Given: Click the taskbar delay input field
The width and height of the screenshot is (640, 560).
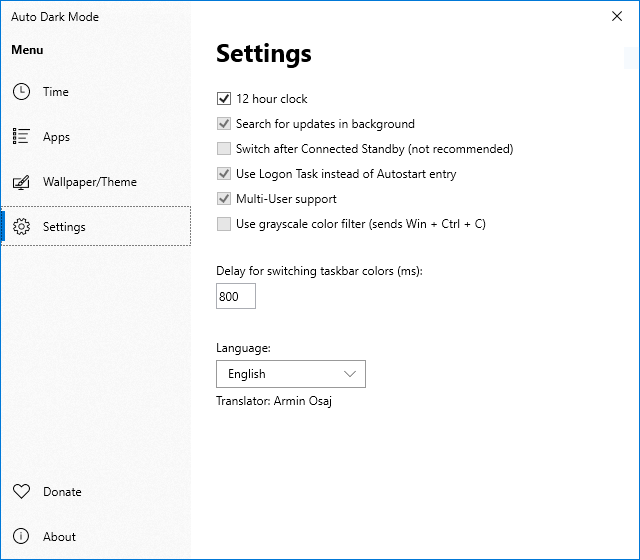Looking at the screenshot, I should (x=236, y=296).
